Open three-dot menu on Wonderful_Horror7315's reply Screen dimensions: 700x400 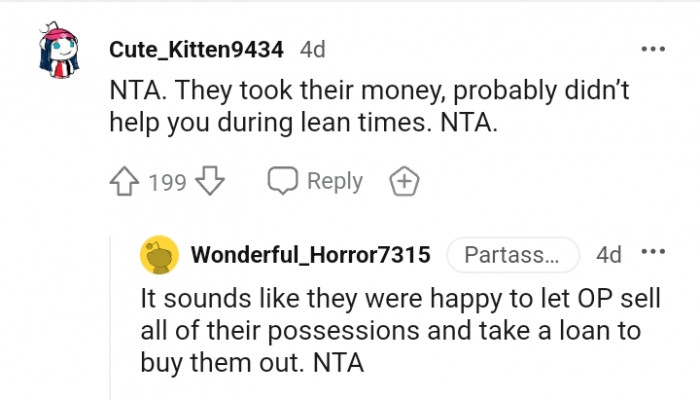pos(652,254)
